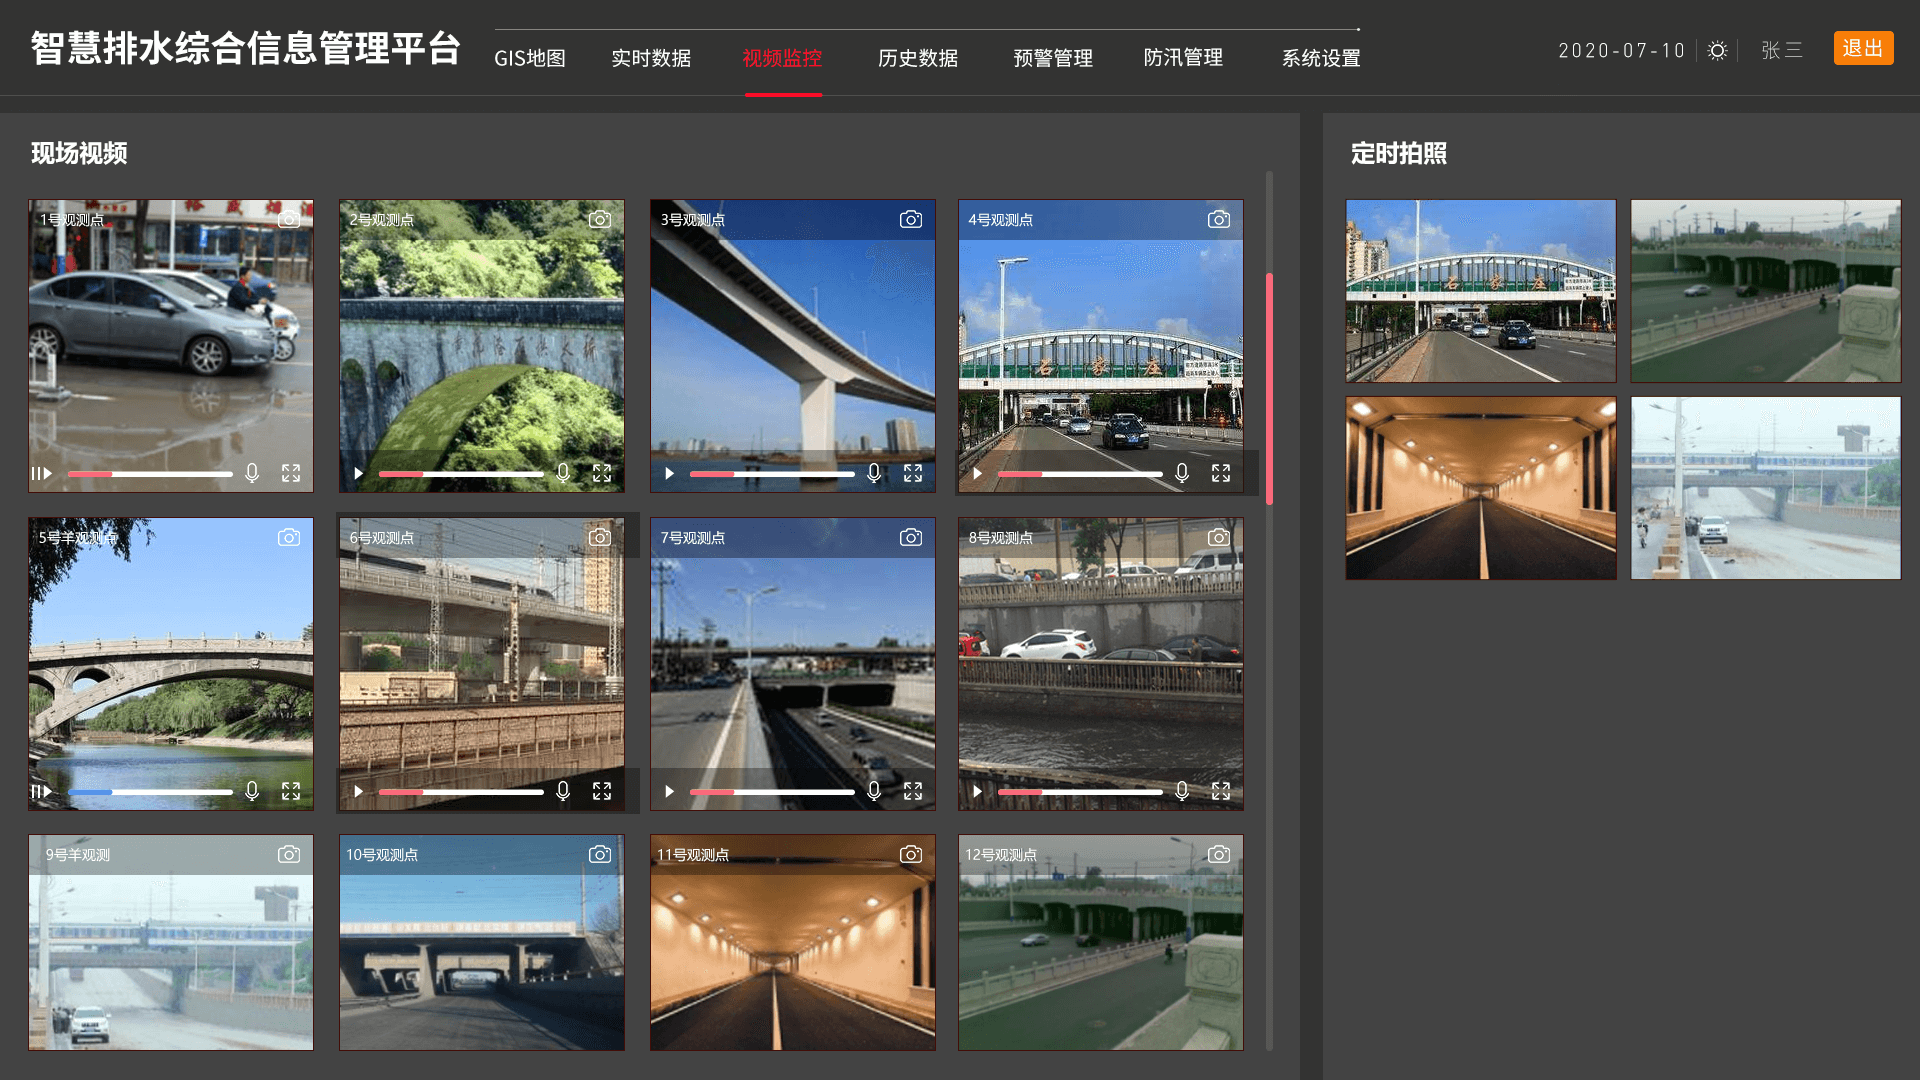1920x1080 pixels.
Task: Open the 定时拍照 overpass bridge photo
Action: (x=1481, y=291)
